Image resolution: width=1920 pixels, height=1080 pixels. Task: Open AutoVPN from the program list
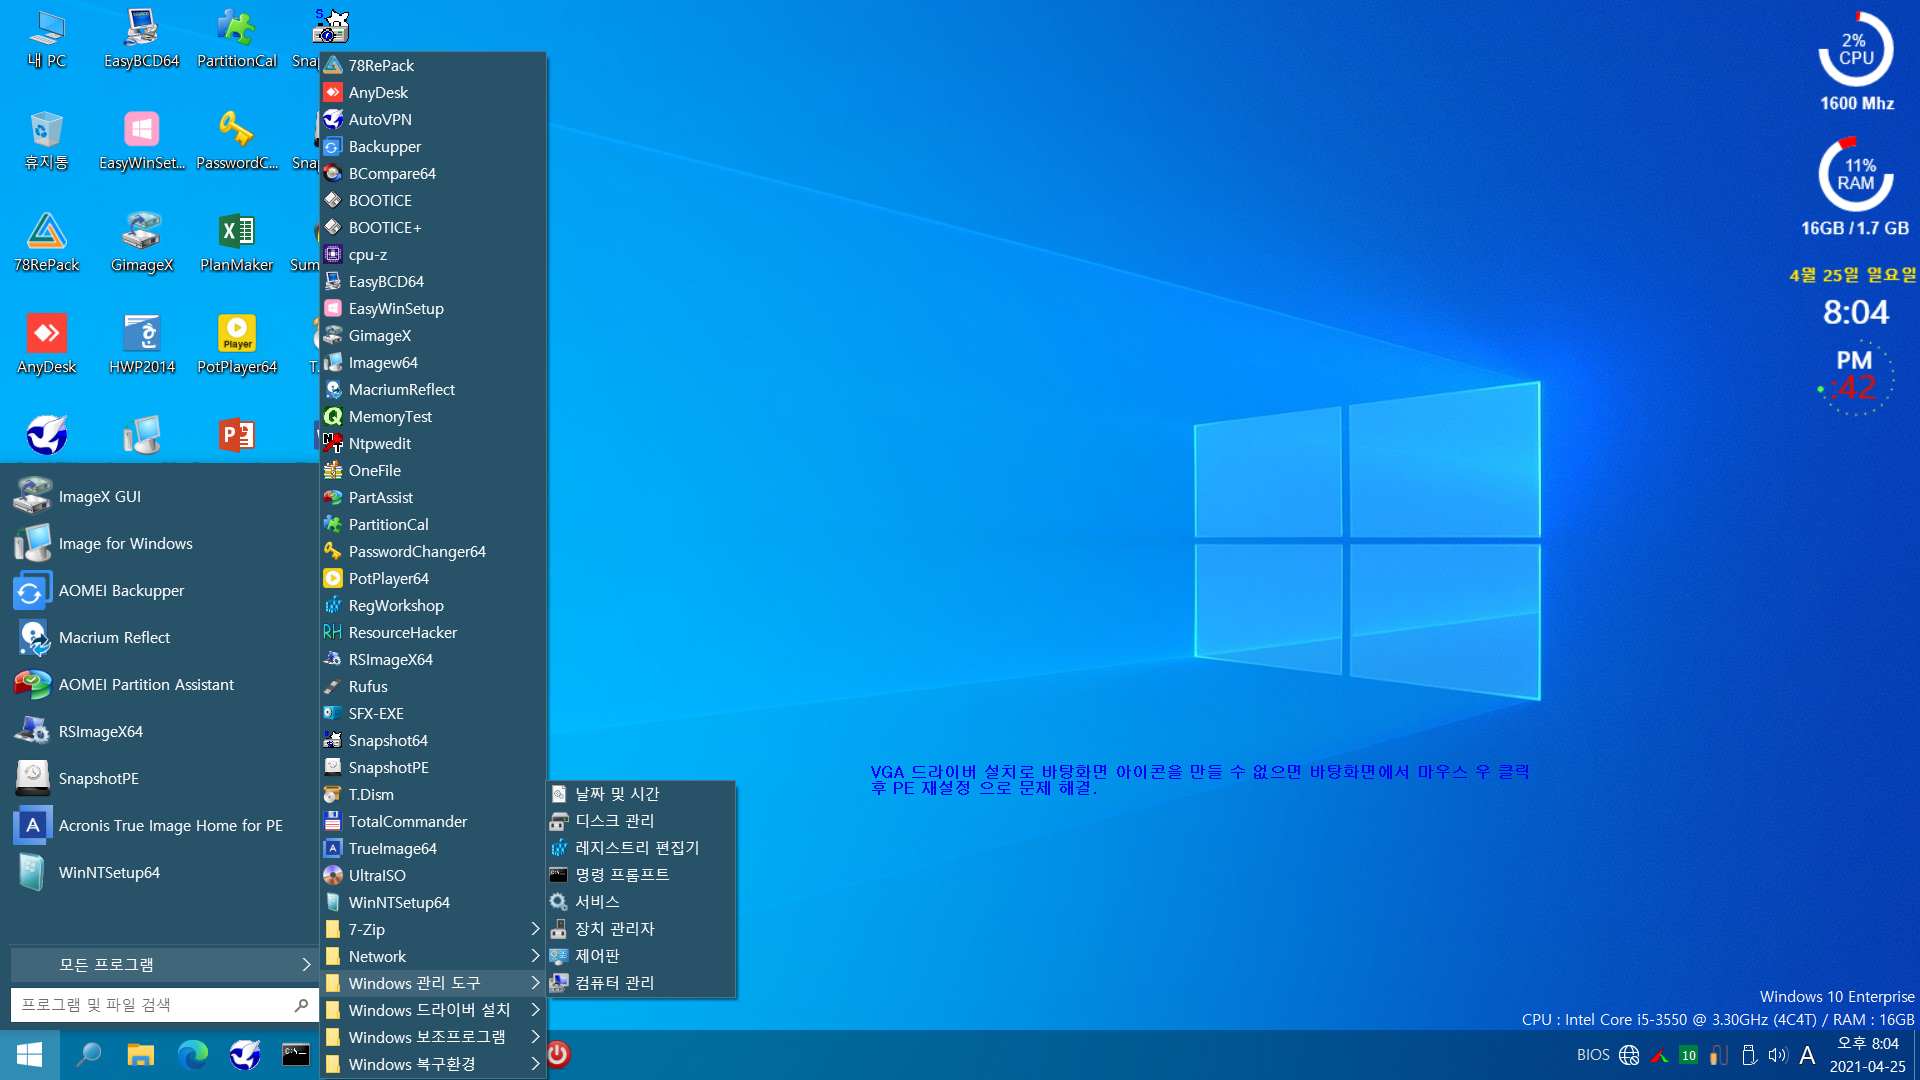click(x=434, y=119)
